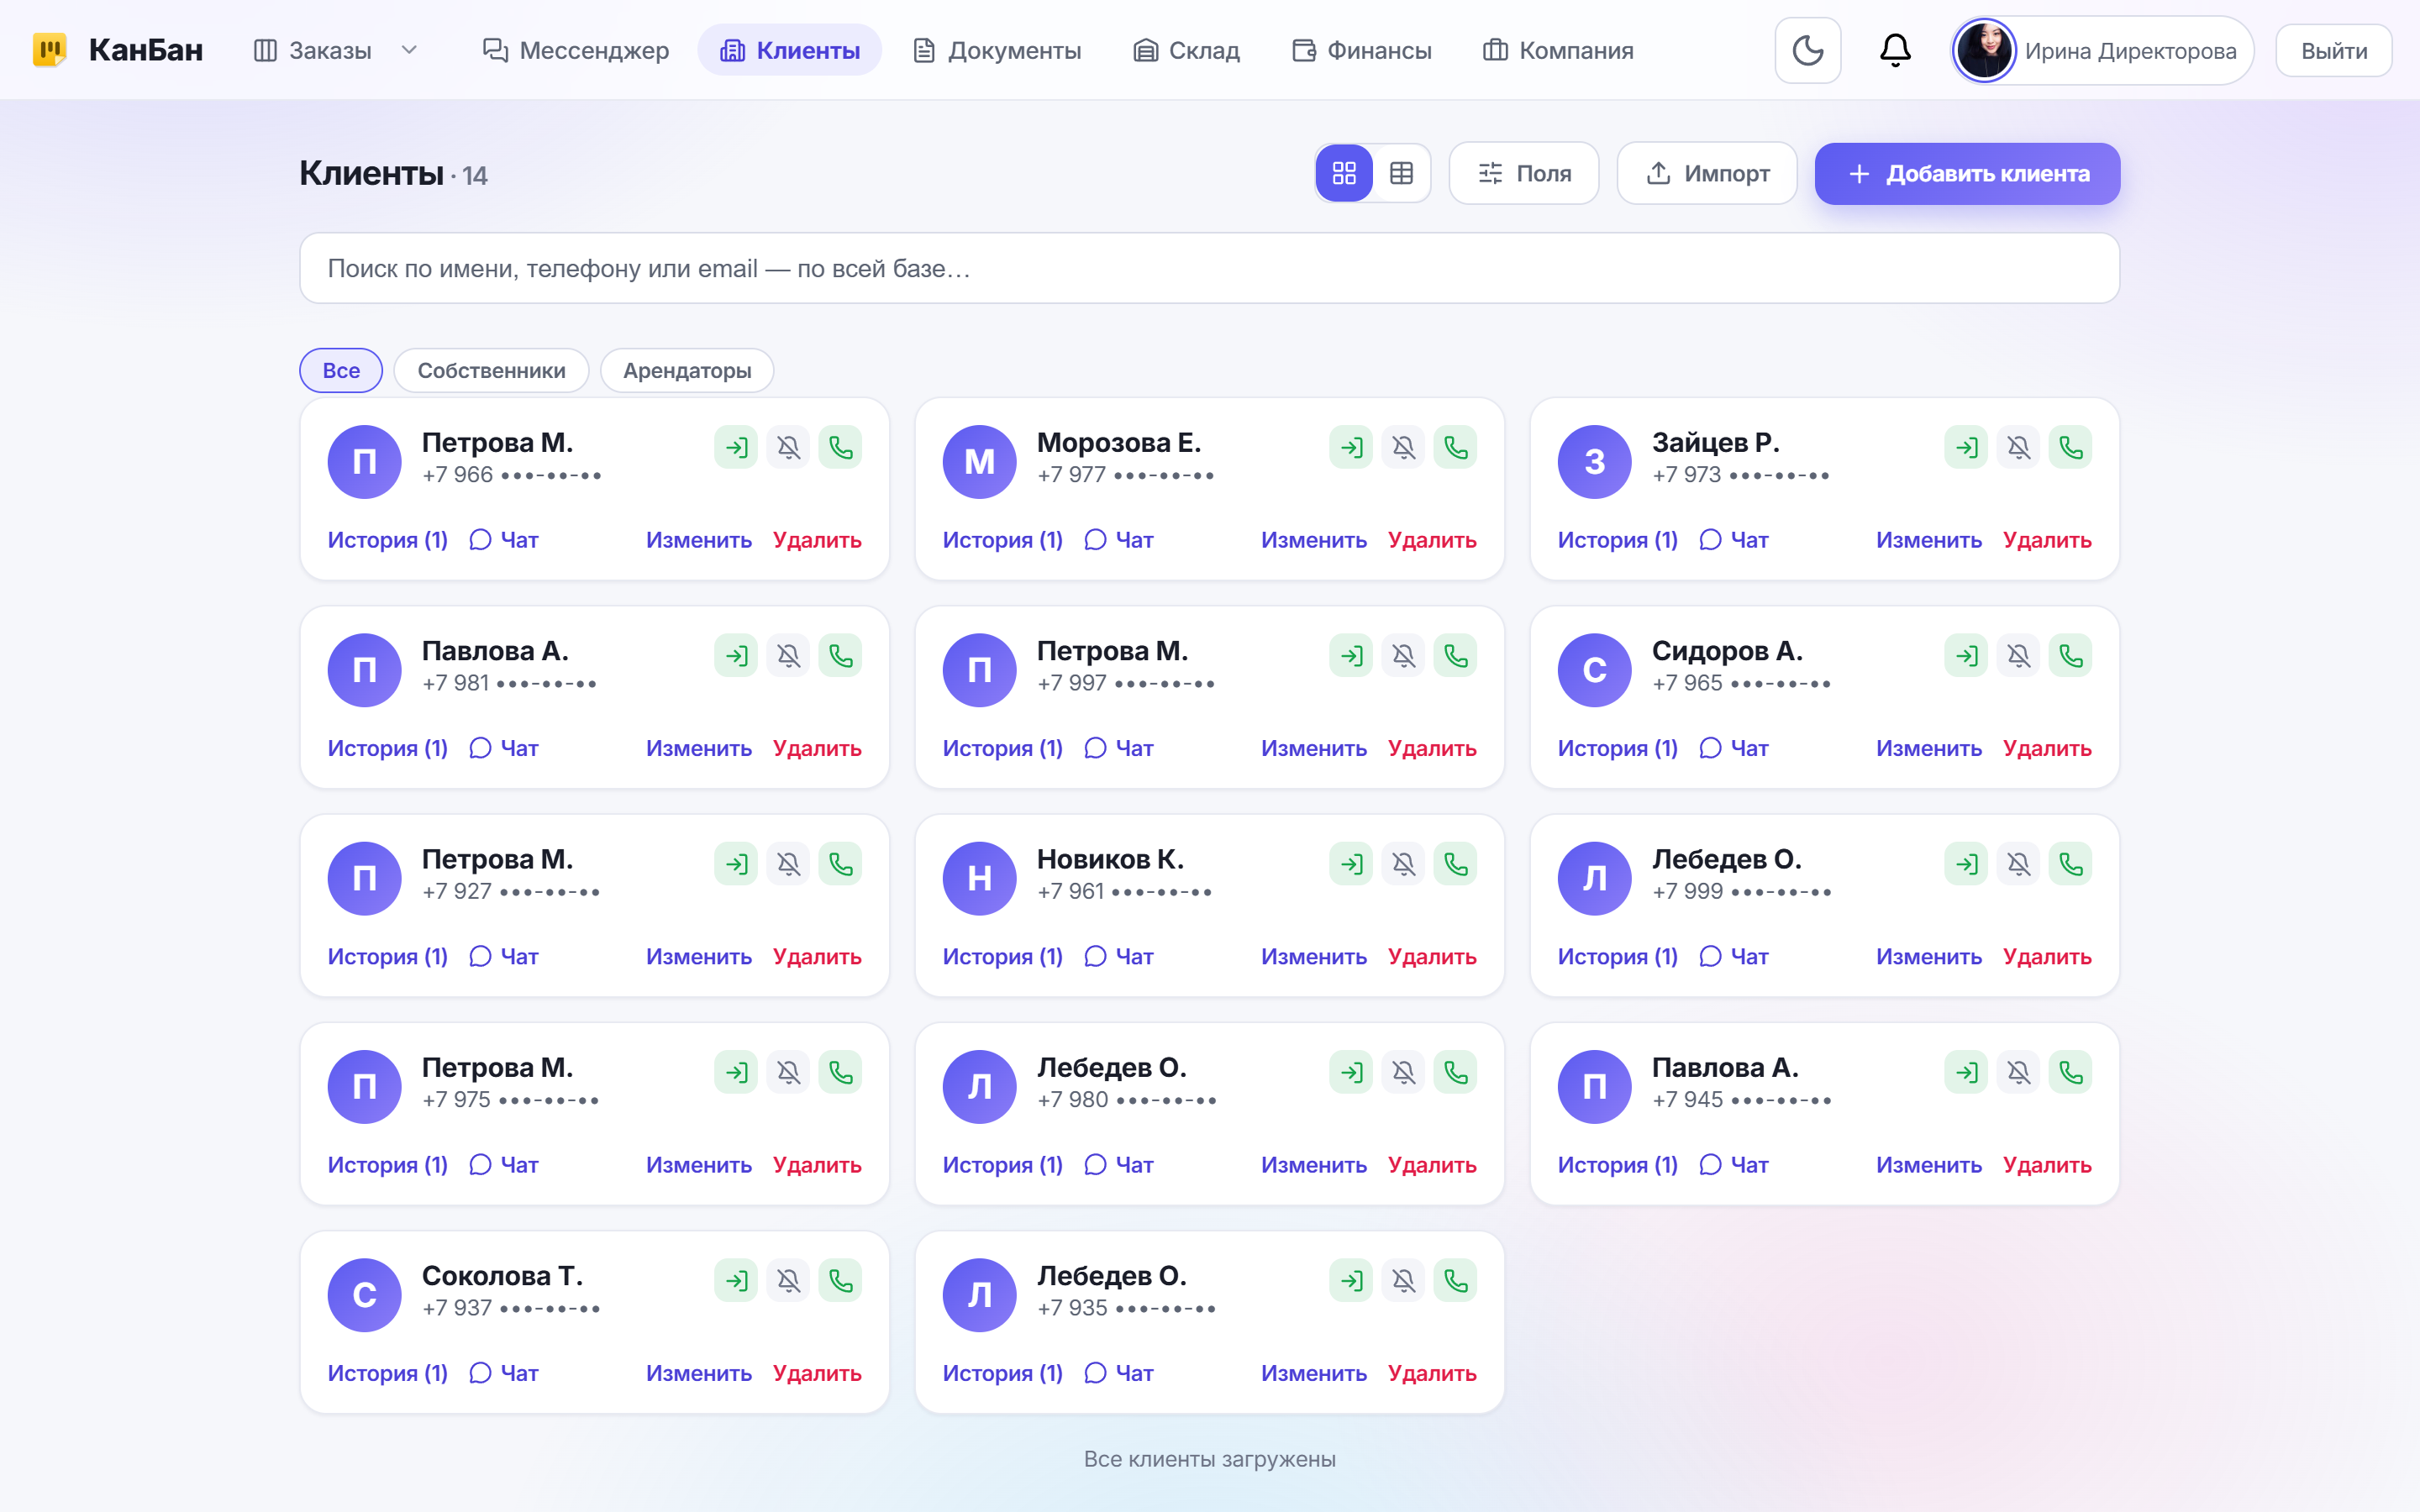Call Соколова Т. with the phone icon
Viewport: 2420px width, 1512px height.
pos(840,1281)
